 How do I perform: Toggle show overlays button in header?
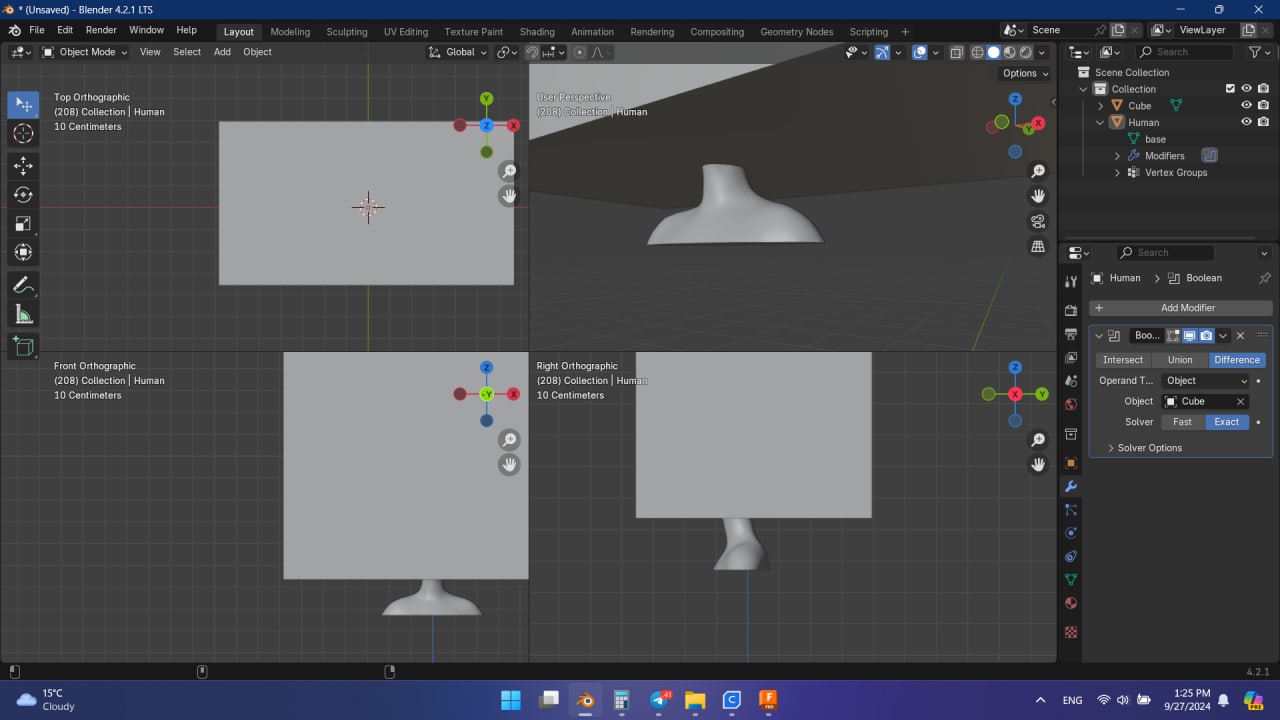[x=920, y=52]
